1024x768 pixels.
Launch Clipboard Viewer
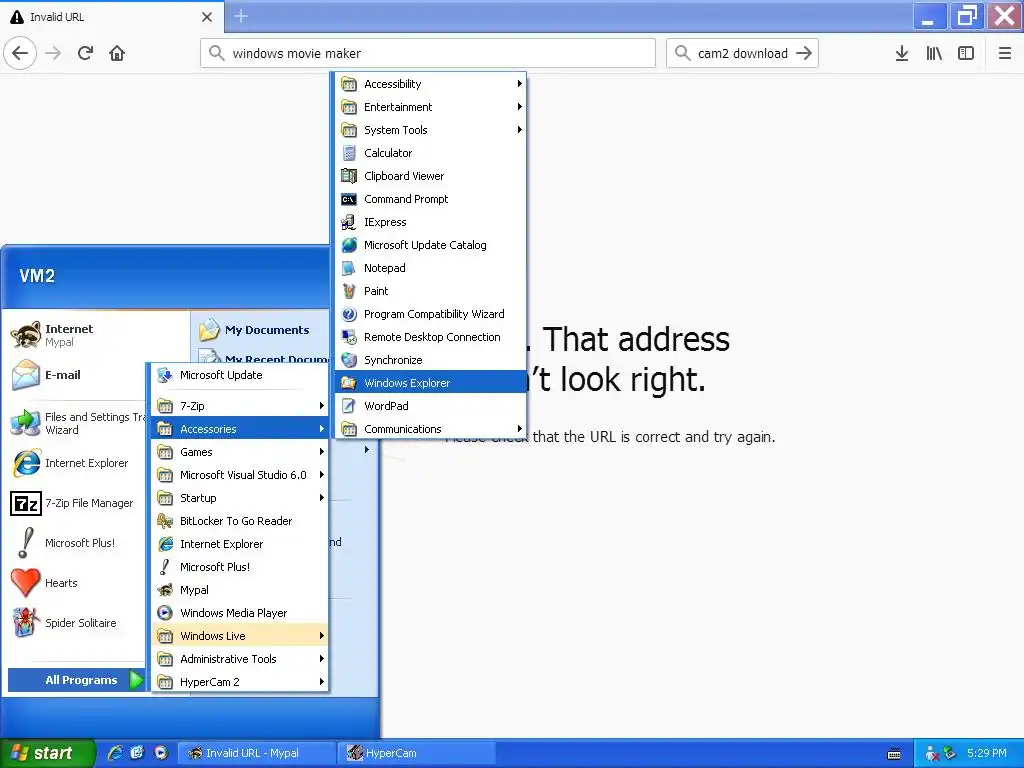tap(430, 176)
